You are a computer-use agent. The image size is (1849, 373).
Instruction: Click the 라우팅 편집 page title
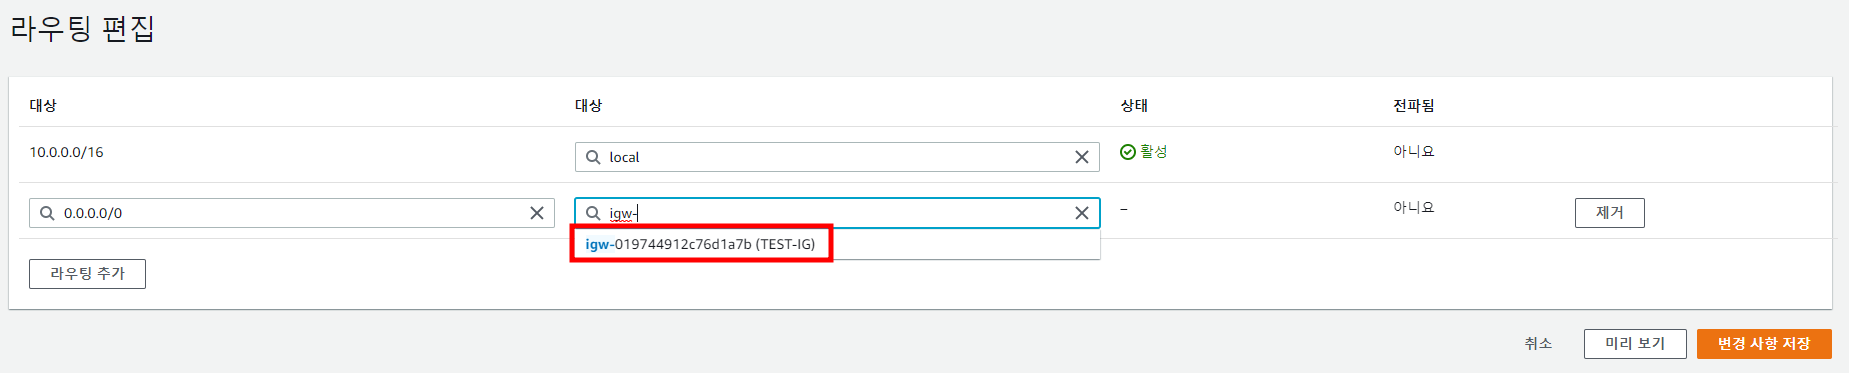pyautogui.click(x=82, y=28)
